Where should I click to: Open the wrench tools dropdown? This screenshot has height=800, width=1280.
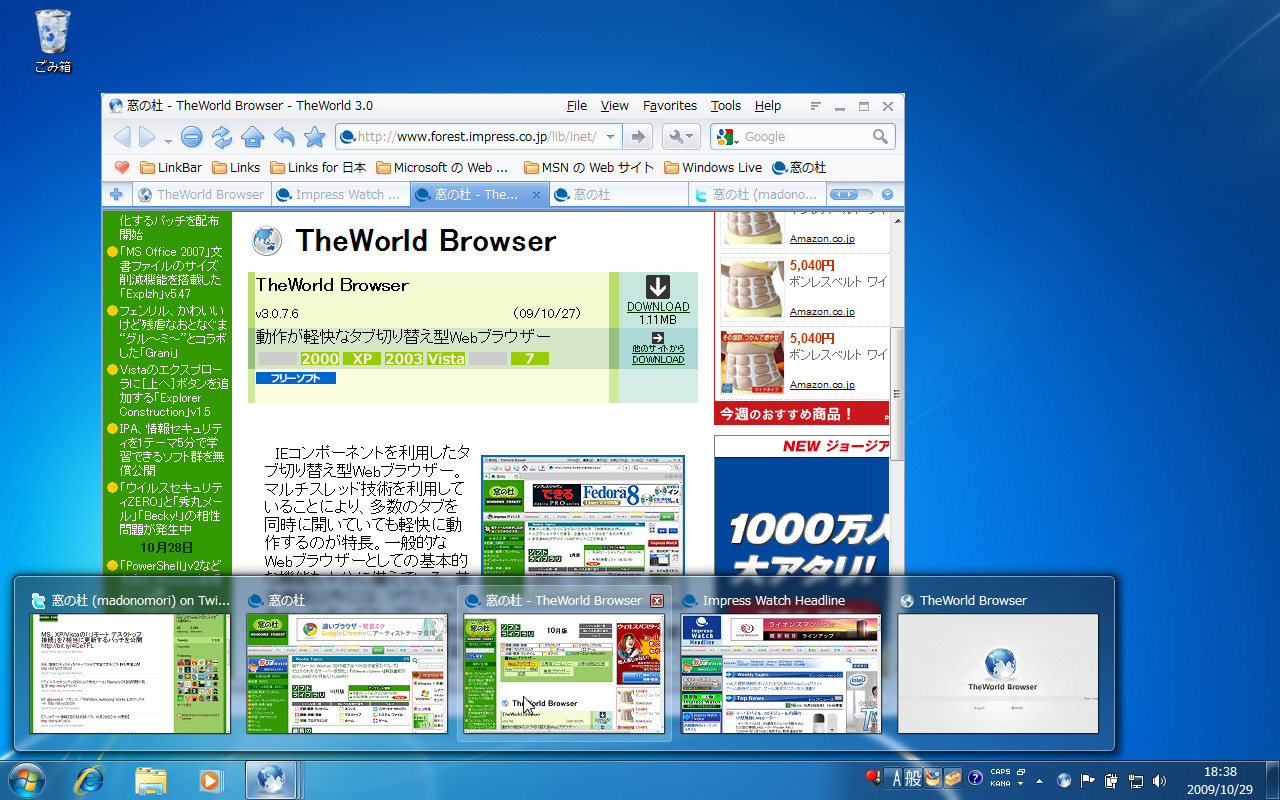pos(681,137)
